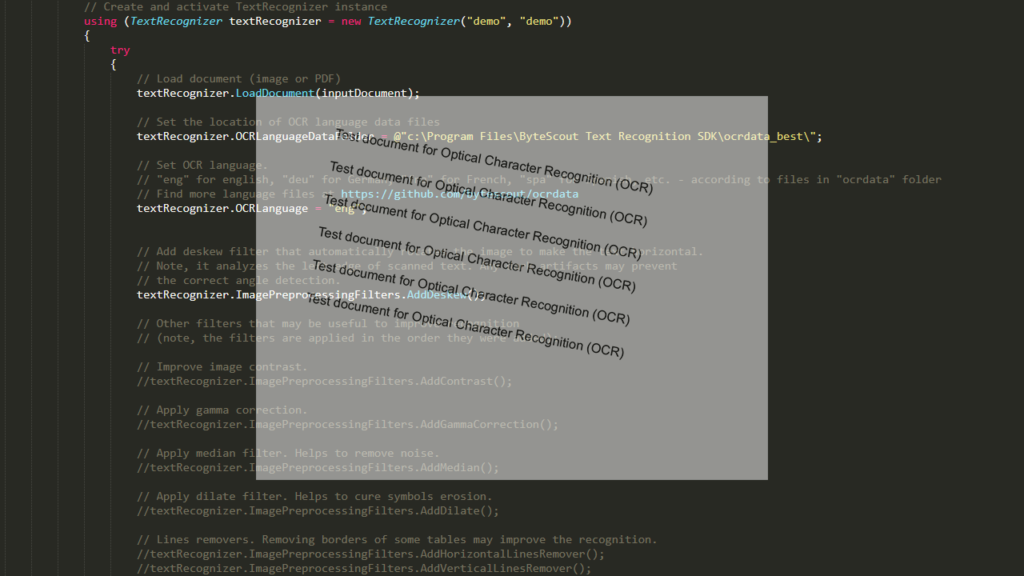Click the LoadDocument method call
The width and height of the screenshot is (1024, 576).
(273, 92)
